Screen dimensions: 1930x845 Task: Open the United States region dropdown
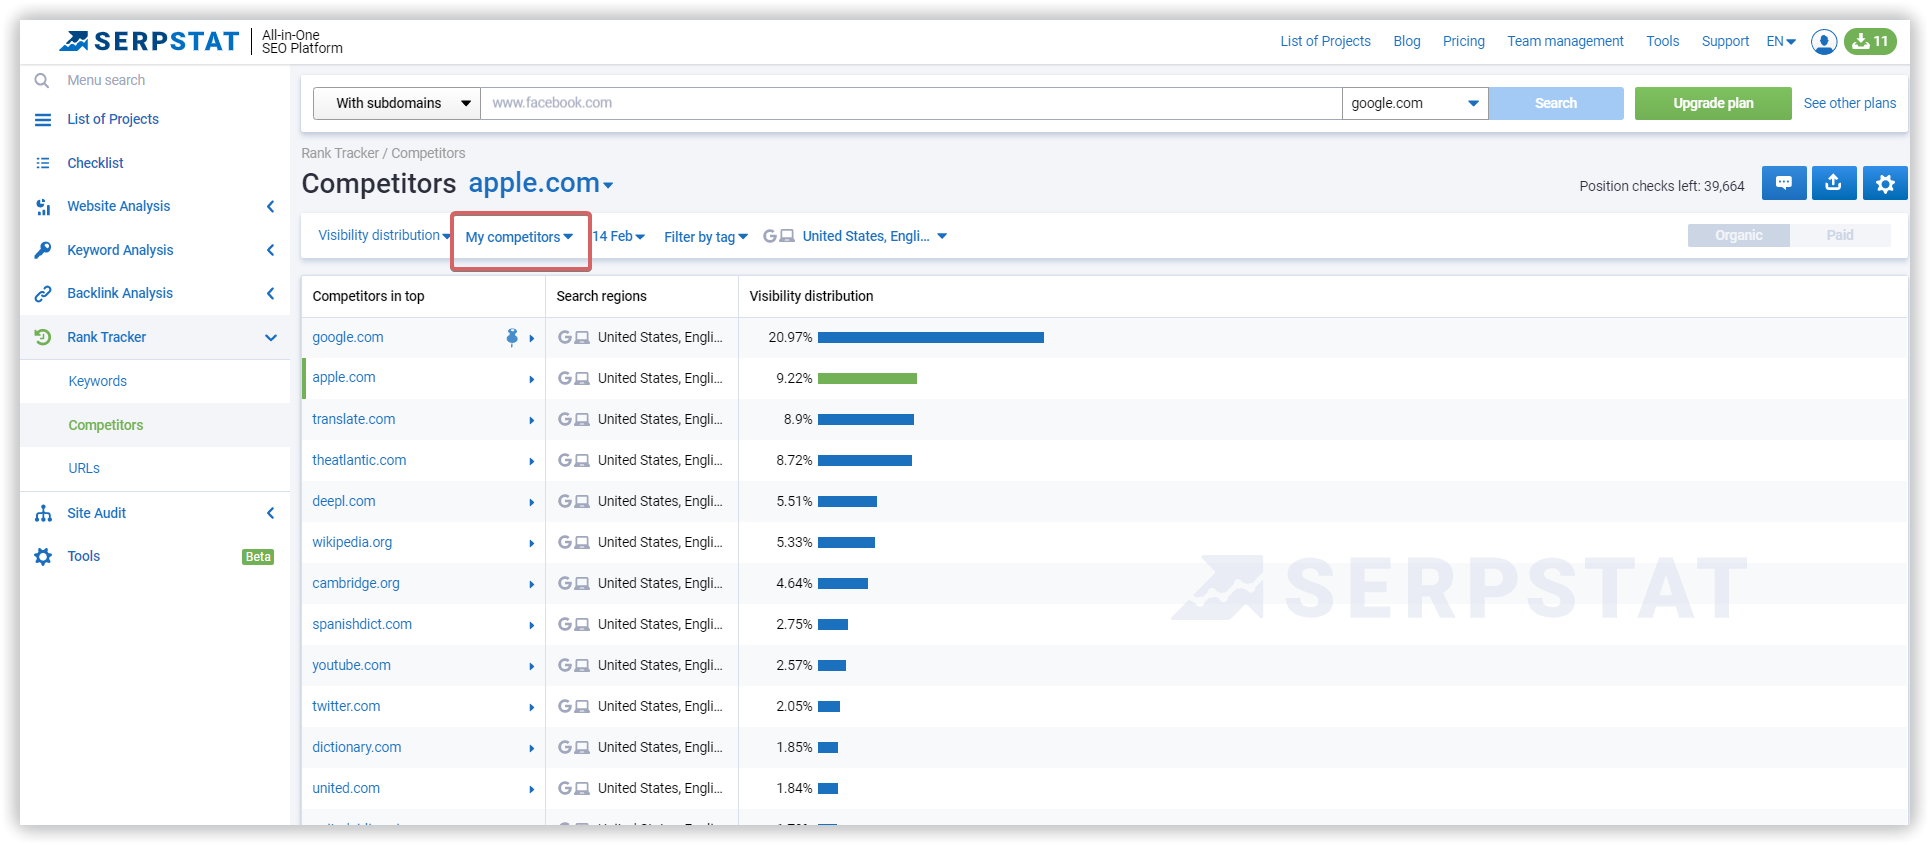(x=874, y=236)
